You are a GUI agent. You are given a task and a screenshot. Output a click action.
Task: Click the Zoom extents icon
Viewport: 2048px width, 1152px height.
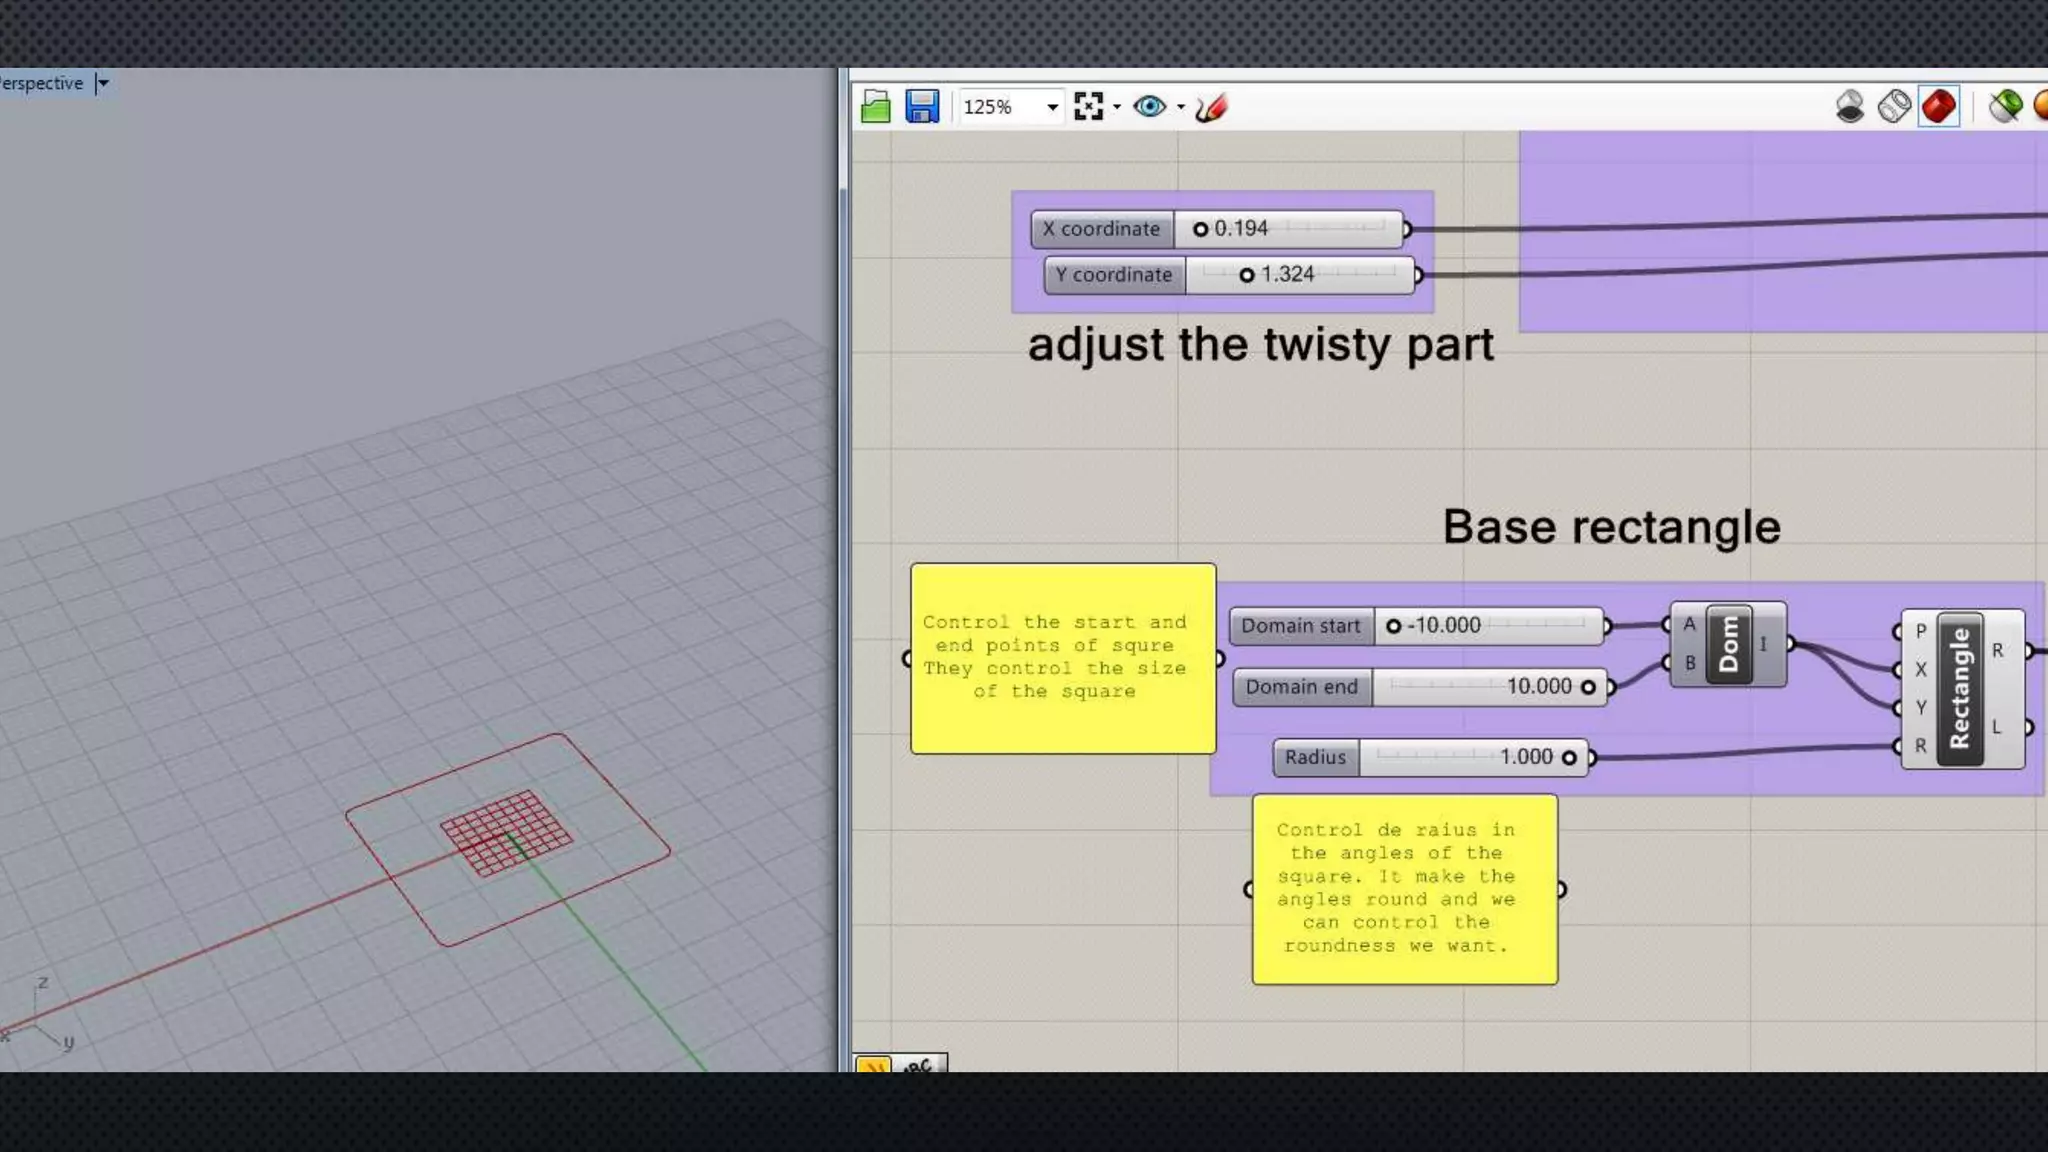1088,106
